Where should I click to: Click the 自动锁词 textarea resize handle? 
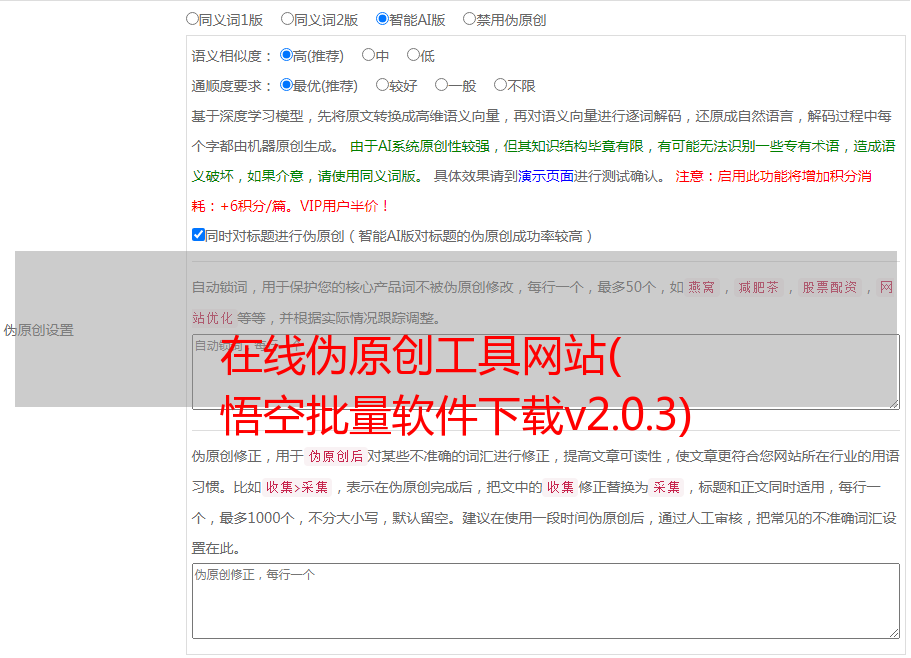pyautogui.click(x=893, y=403)
